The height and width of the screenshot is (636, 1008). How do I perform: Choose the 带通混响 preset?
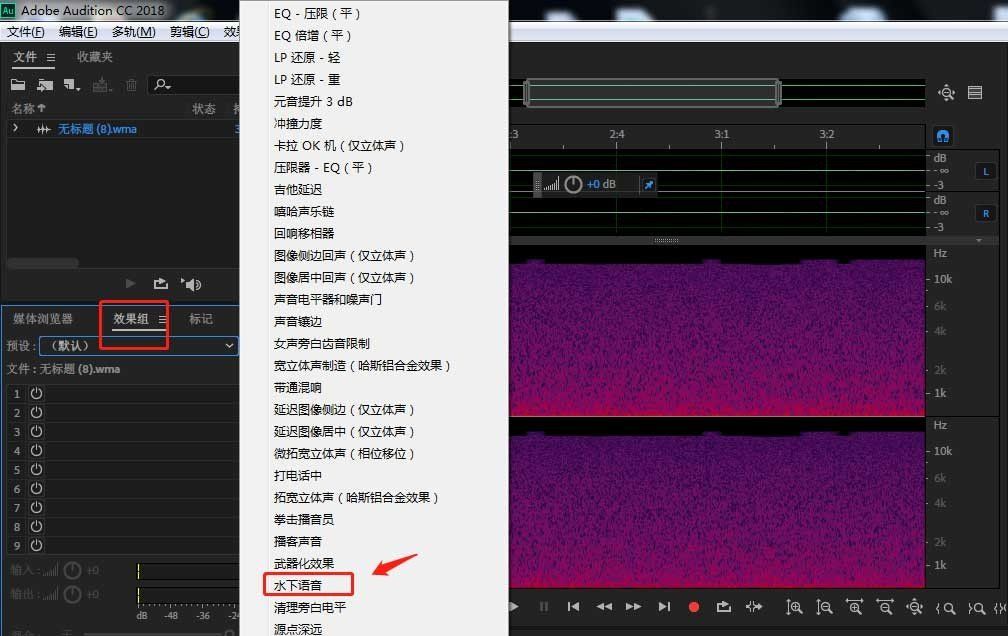[298, 388]
